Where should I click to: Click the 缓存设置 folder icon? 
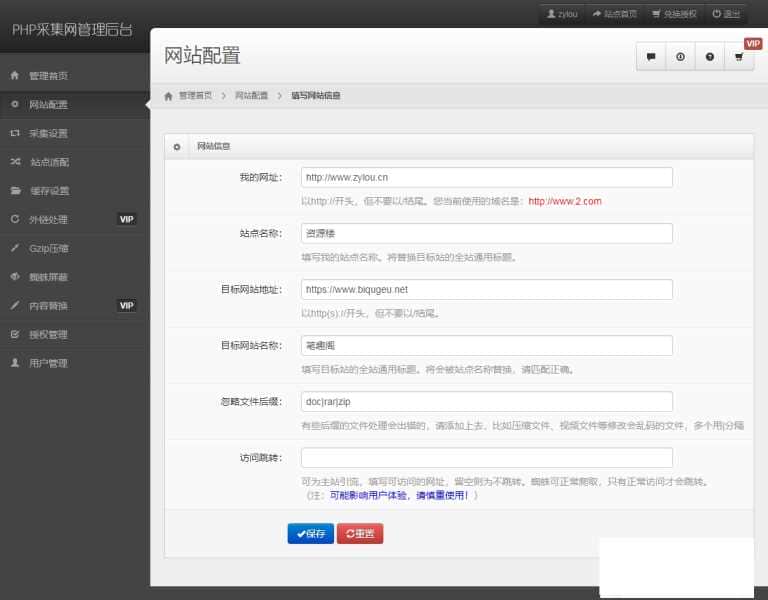click(x=16, y=191)
